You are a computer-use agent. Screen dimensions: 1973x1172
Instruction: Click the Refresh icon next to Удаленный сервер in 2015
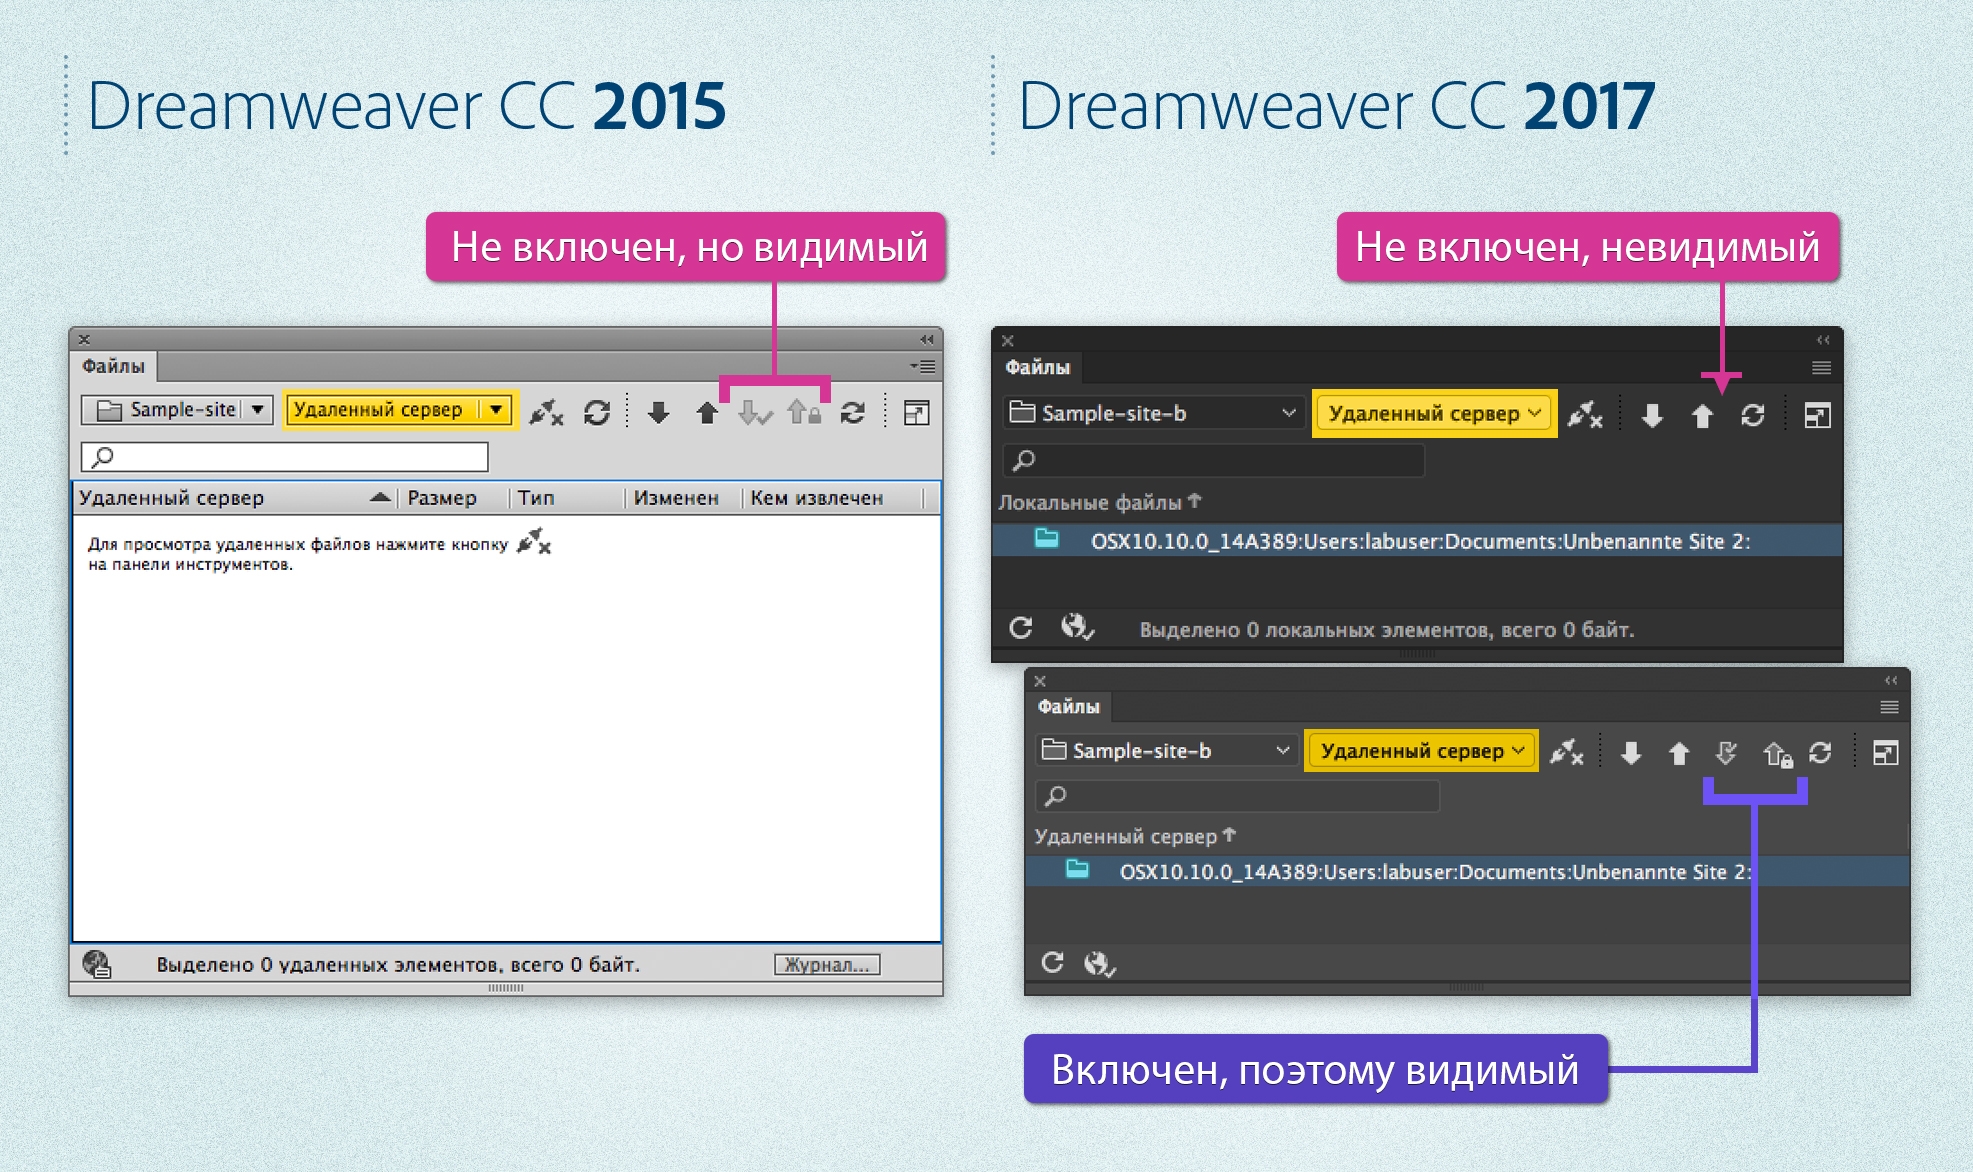[x=598, y=412]
